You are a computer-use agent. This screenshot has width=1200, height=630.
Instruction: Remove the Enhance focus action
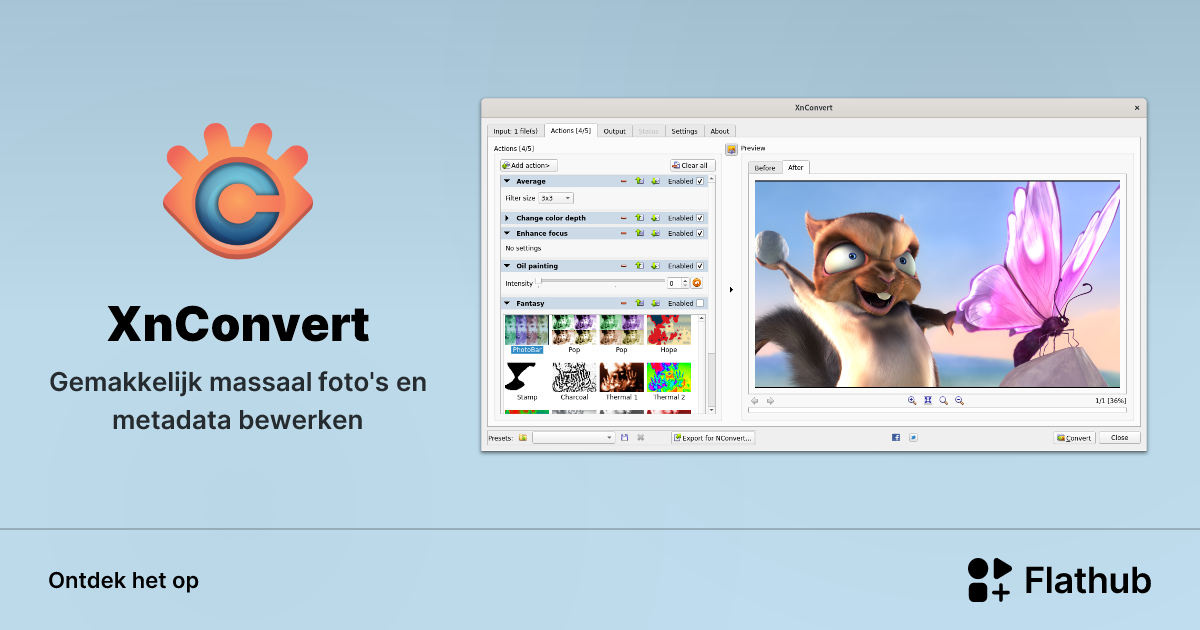click(x=623, y=233)
